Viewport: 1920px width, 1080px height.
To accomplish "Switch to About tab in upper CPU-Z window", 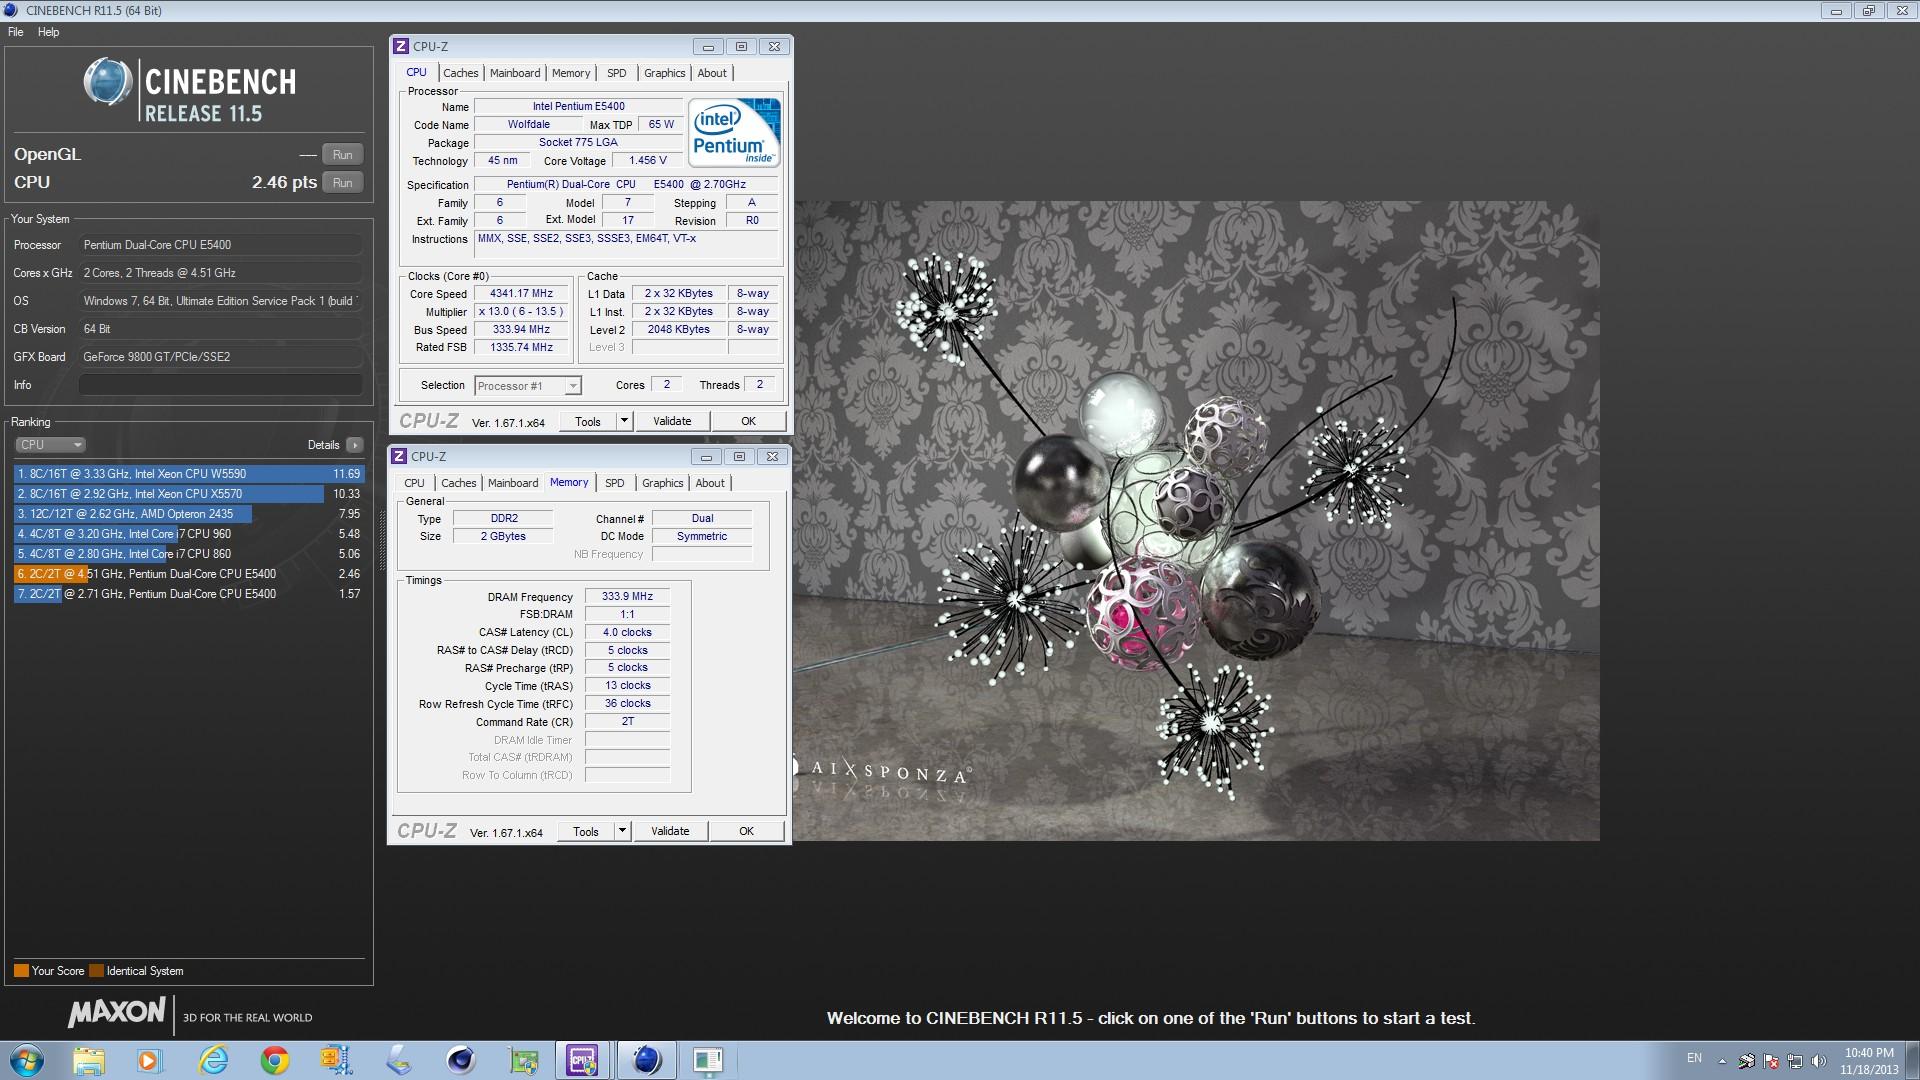I will pos(712,73).
